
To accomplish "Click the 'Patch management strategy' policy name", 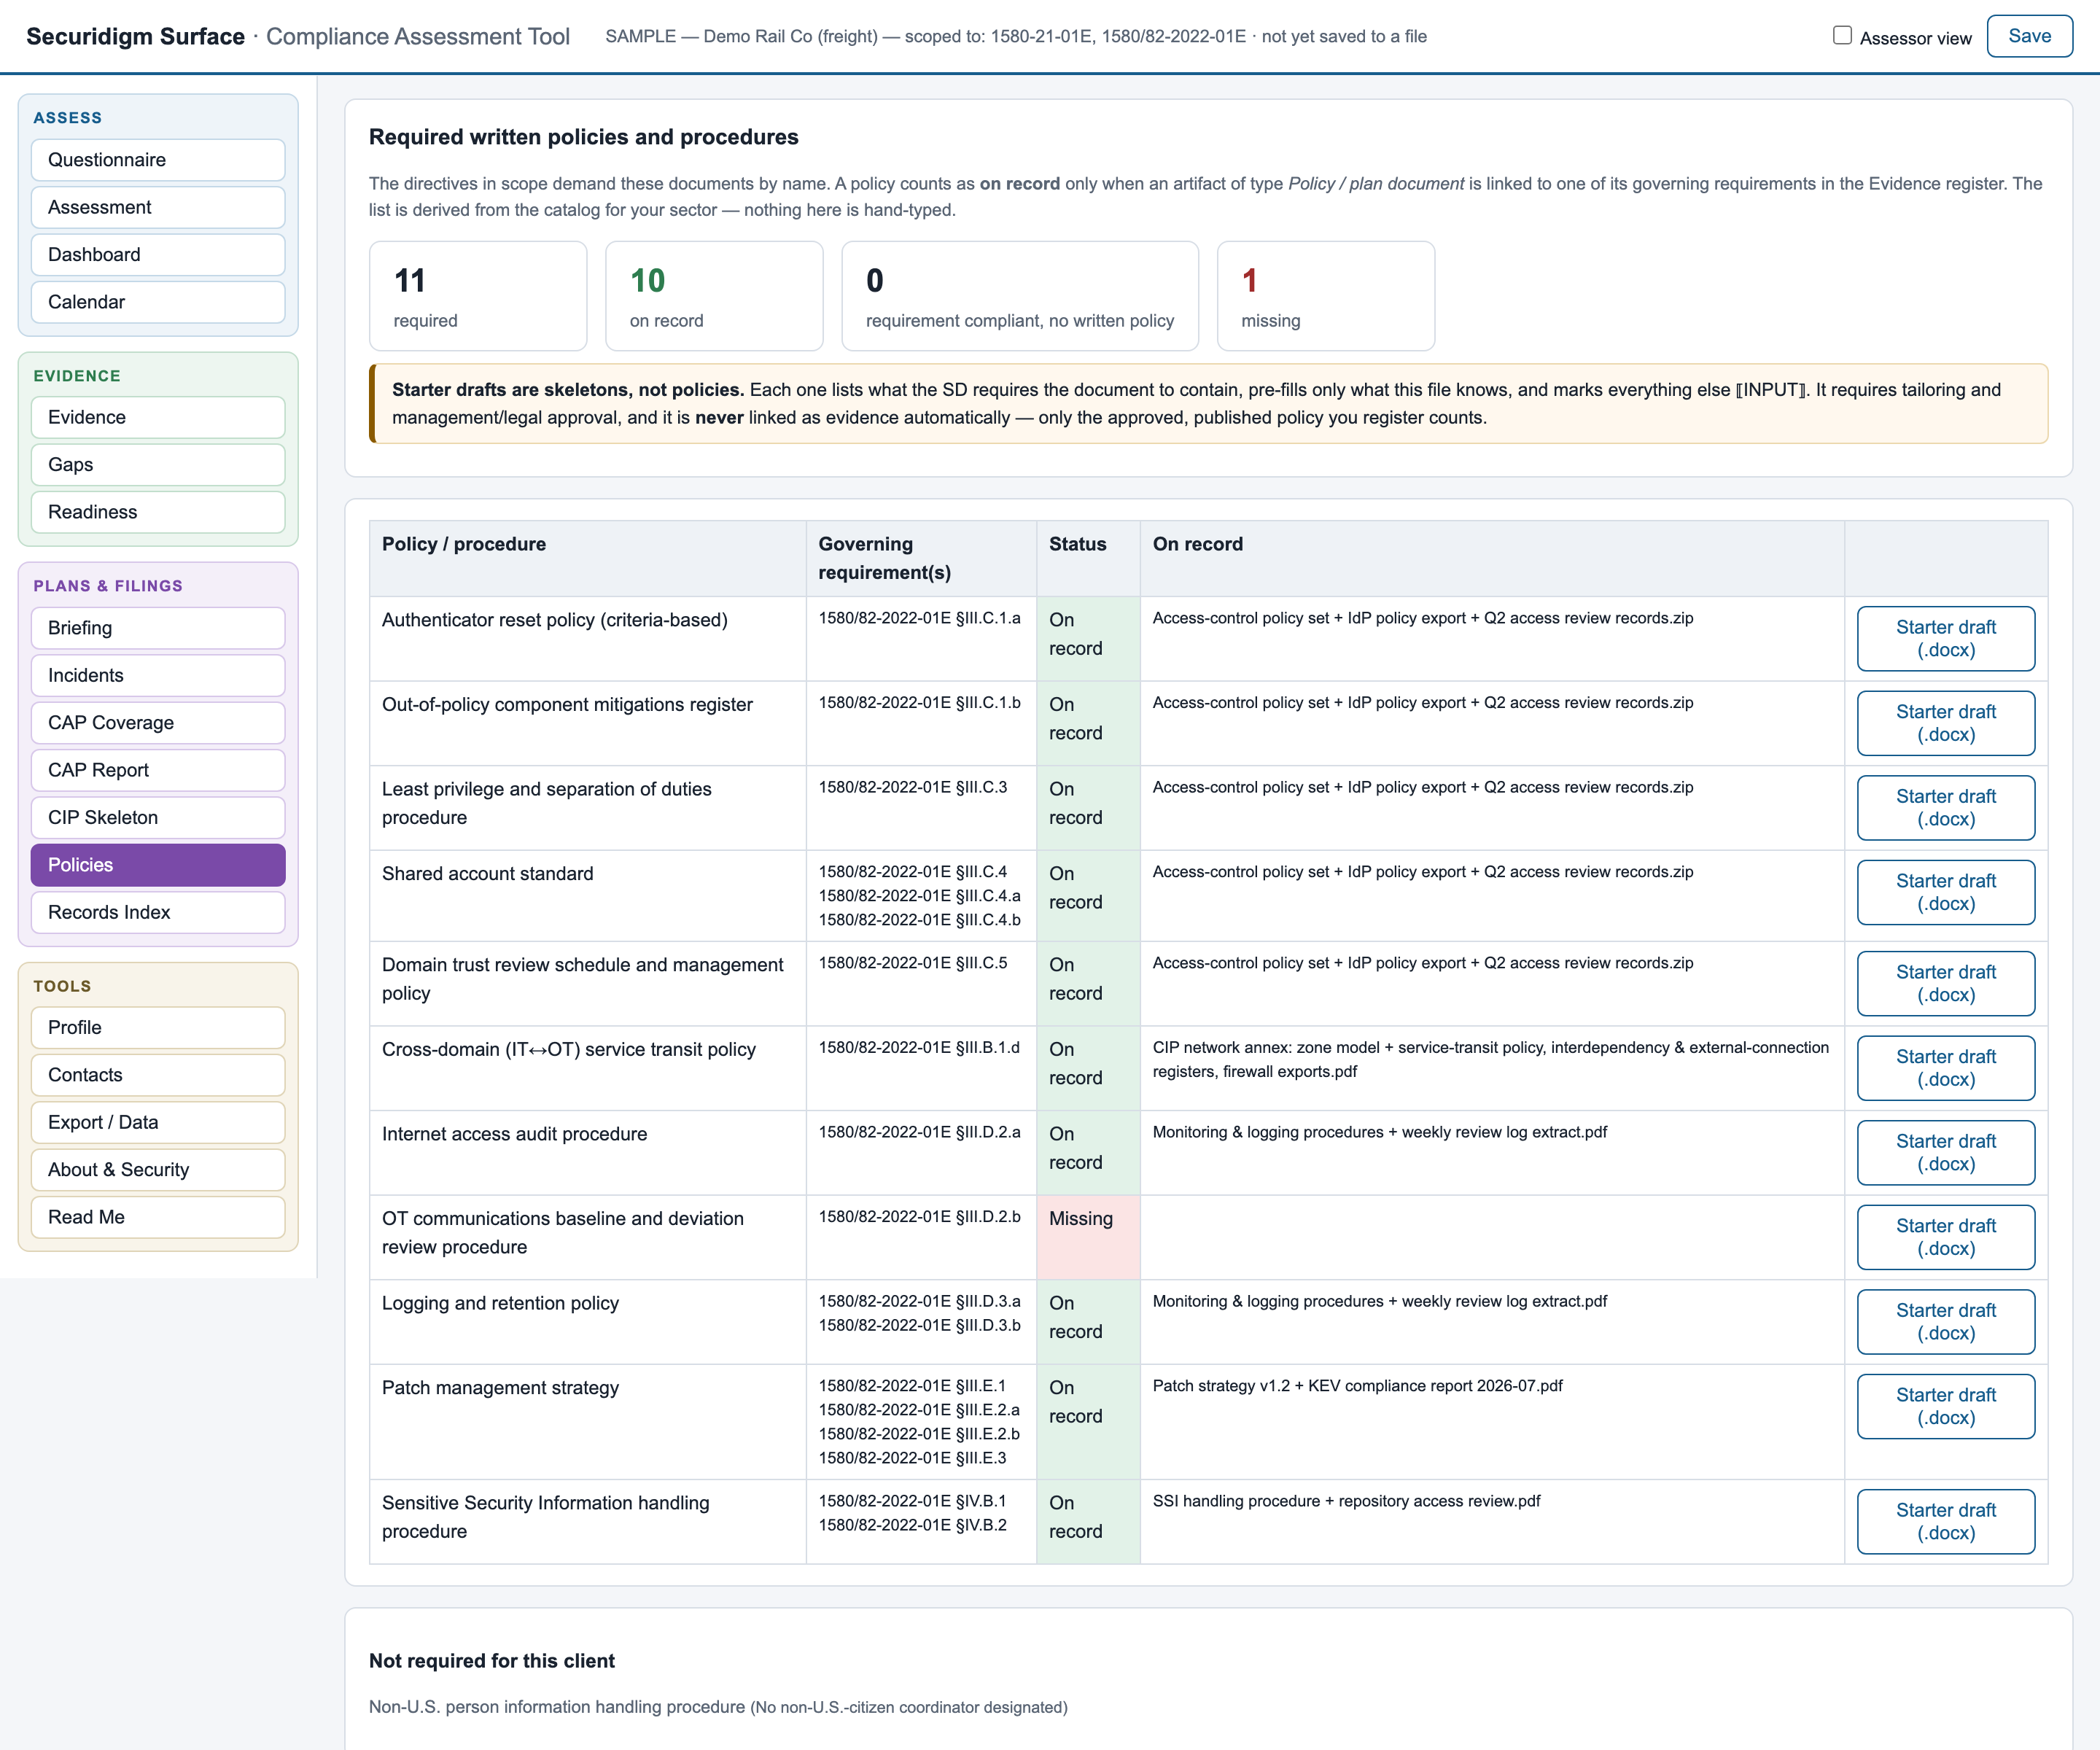I will pyautogui.click(x=500, y=1388).
